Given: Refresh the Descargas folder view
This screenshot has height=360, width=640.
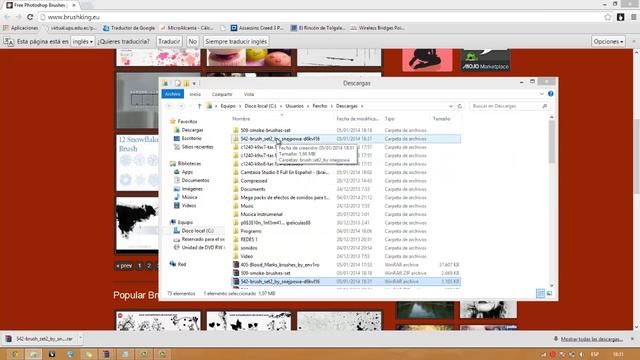Looking at the screenshot, I should (x=460, y=106).
